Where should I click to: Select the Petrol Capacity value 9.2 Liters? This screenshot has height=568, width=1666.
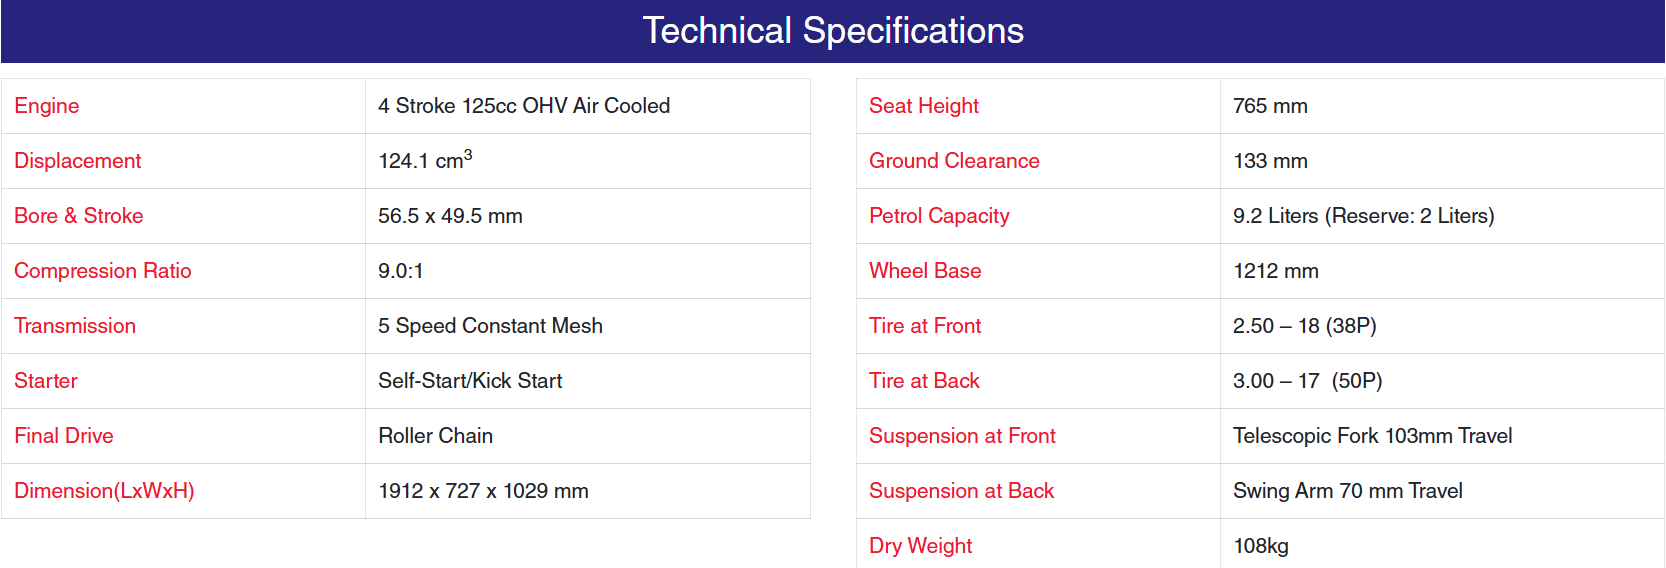1363,216
